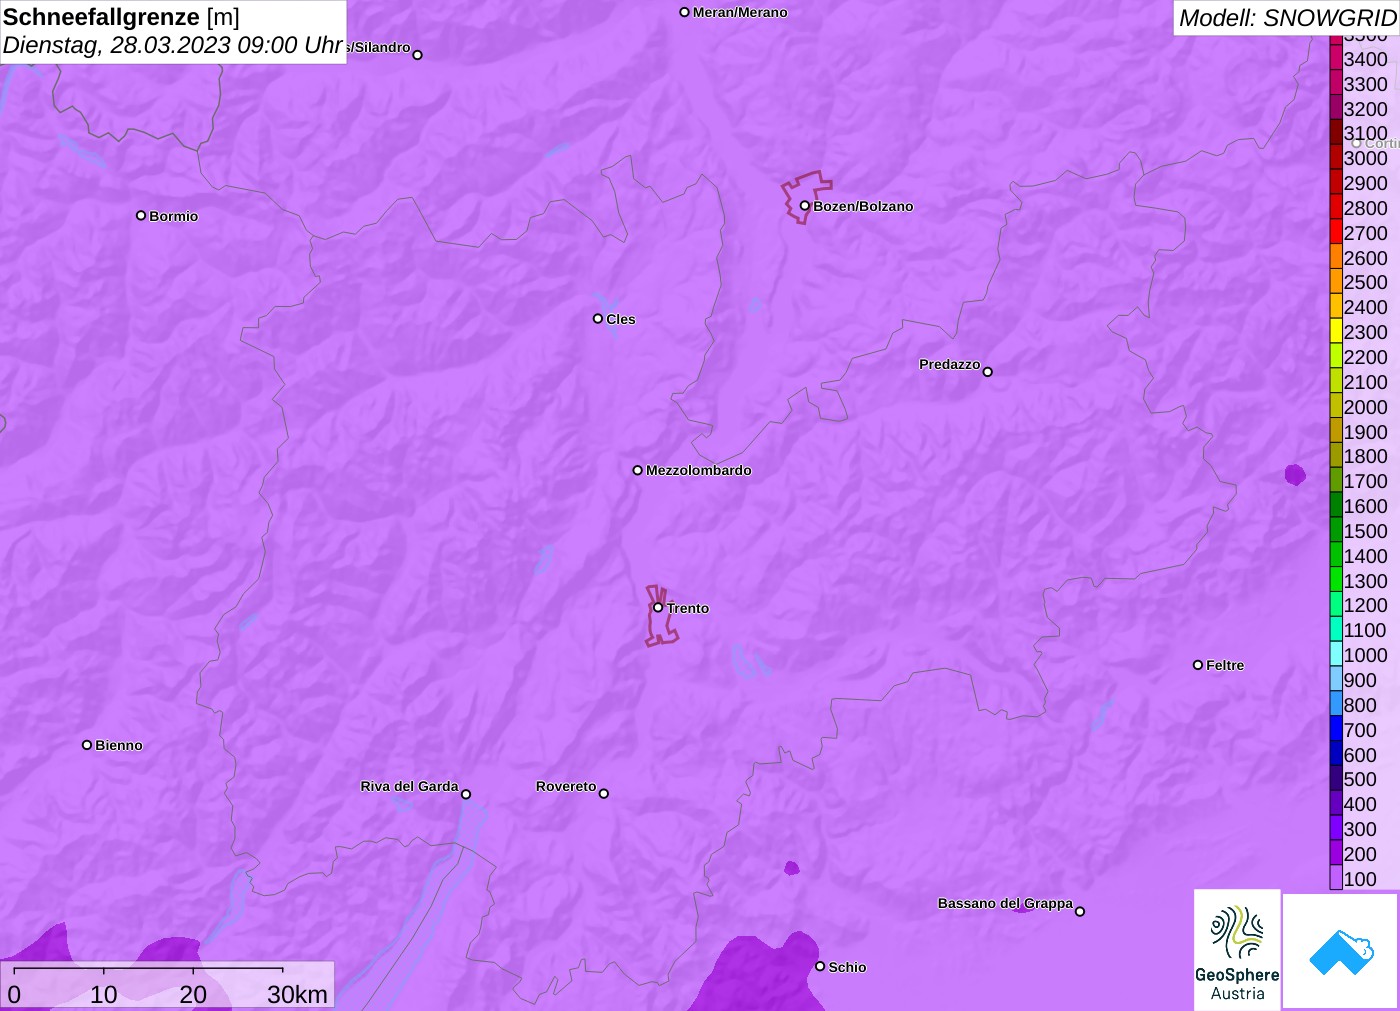Click the date Dienstag, 28.03.2023 09:00 Uhr
The width and height of the screenshot is (1400, 1011).
coord(173,45)
